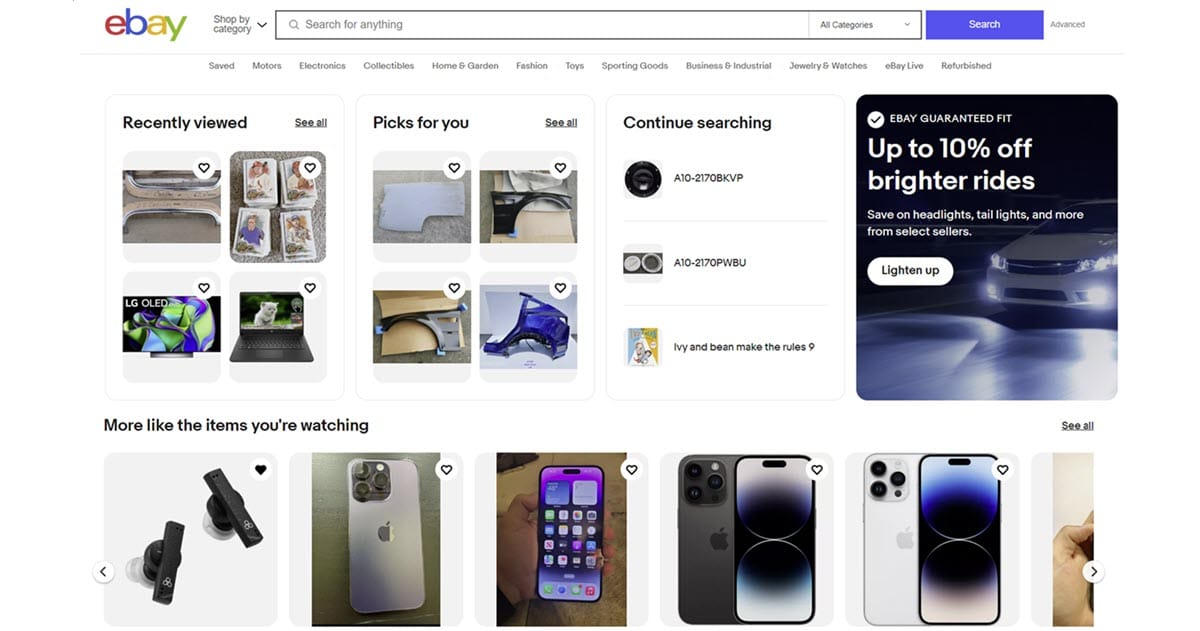Open A10-2170BKVP recent search
1200x631 pixels.
708,178
